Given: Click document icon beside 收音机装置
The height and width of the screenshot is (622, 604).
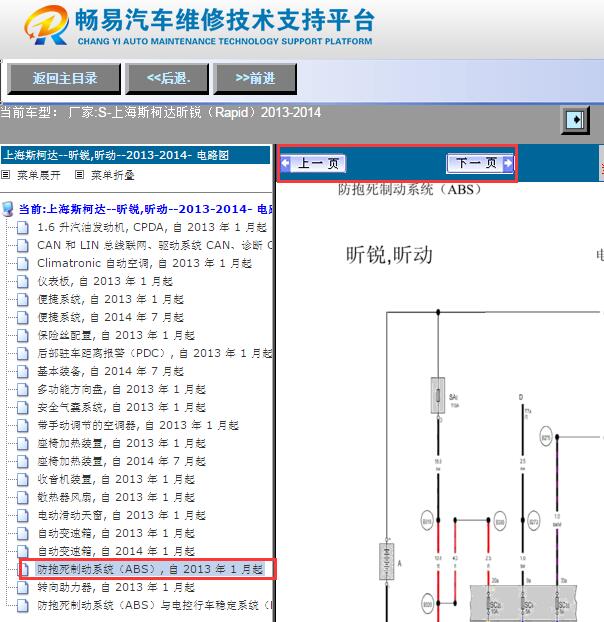Looking at the screenshot, I should pyautogui.click(x=23, y=480).
